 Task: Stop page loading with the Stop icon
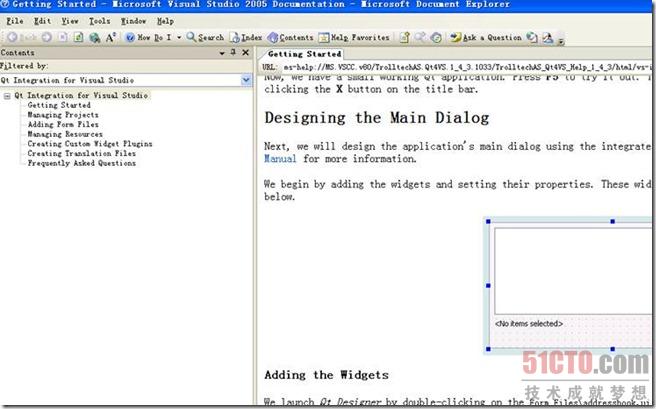click(x=63, y=37)
